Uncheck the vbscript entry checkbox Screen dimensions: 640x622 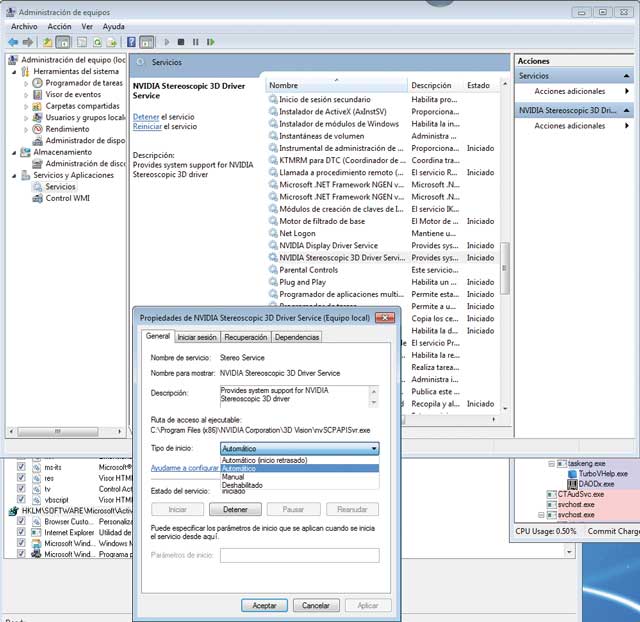click(21, 500)
